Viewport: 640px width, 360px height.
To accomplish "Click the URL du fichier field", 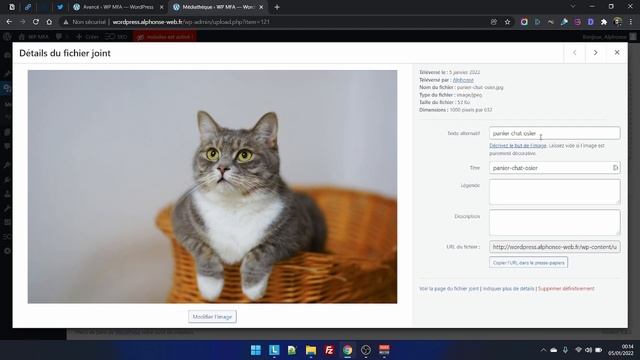I will pos(554,247).
